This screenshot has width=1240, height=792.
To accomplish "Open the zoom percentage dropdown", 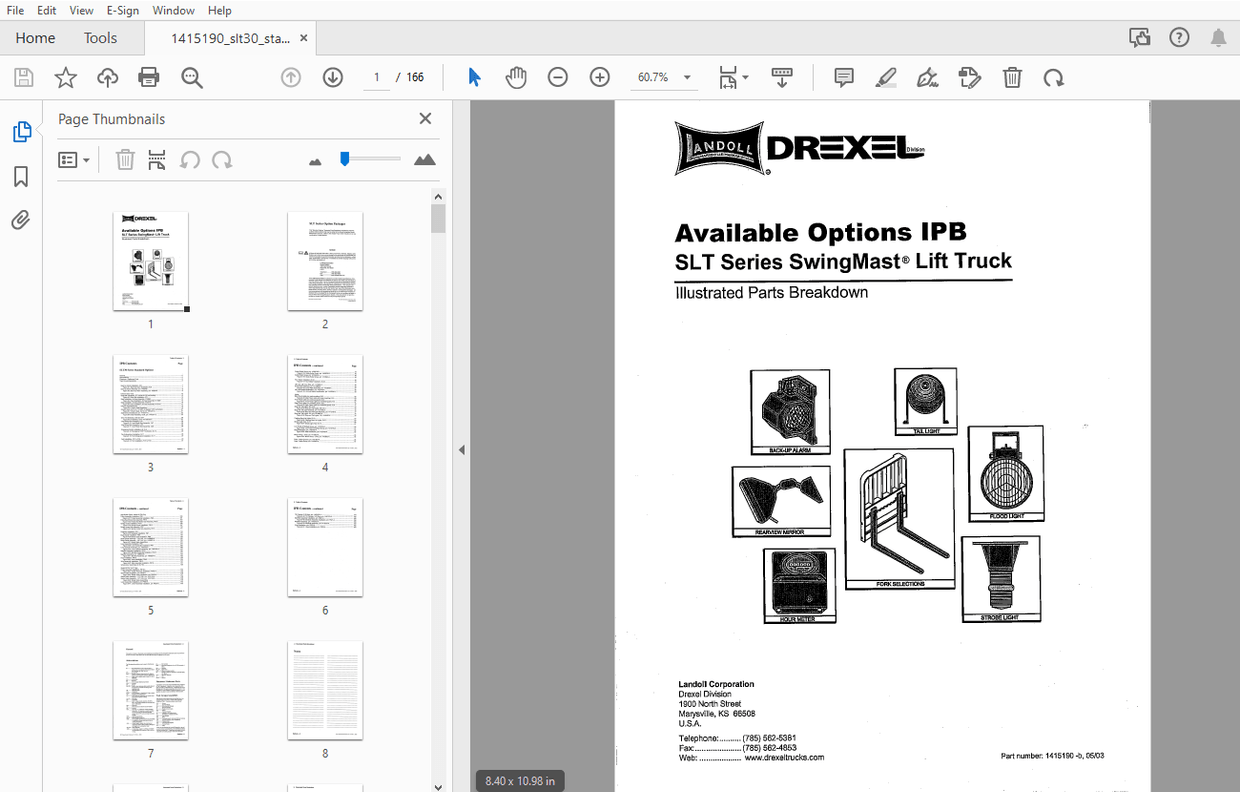I will click(686, 77).
